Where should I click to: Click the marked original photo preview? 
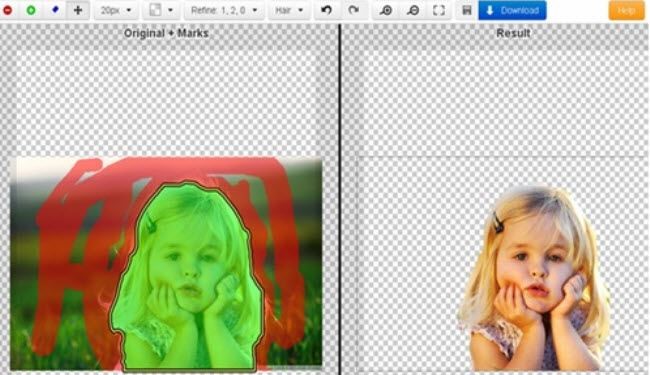pyautogui.click(x=166, y=264)
